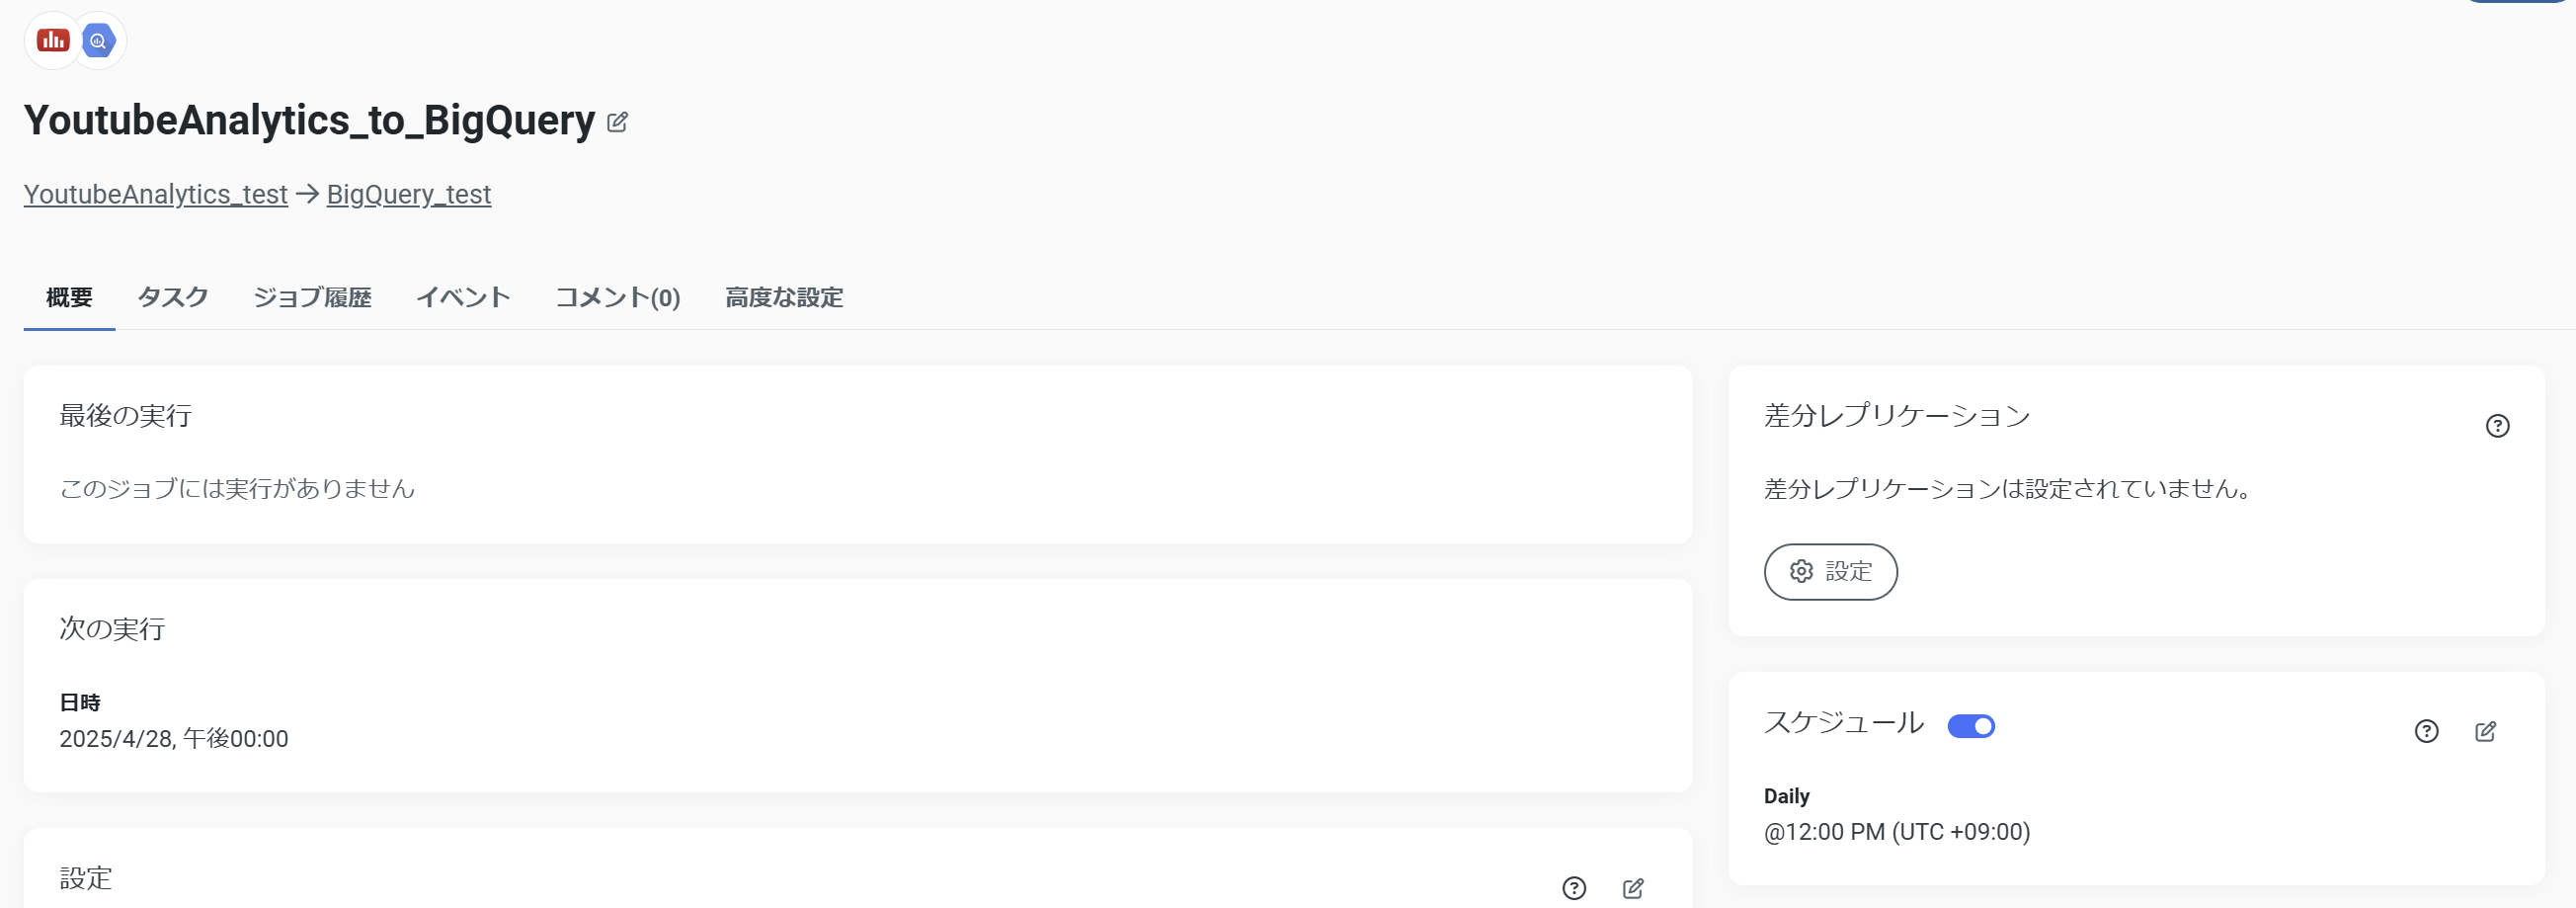The height and width of the screenshot is (908, 2576).
Task: Click the YouTube Analytics source icon
Action: click(52, 40)
